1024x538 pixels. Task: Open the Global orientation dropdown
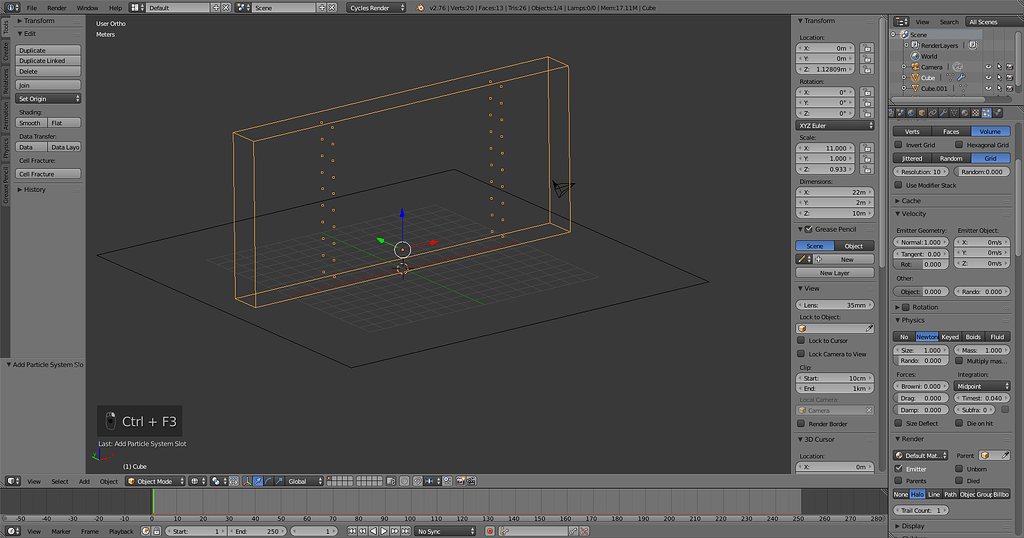pos(306,481)
